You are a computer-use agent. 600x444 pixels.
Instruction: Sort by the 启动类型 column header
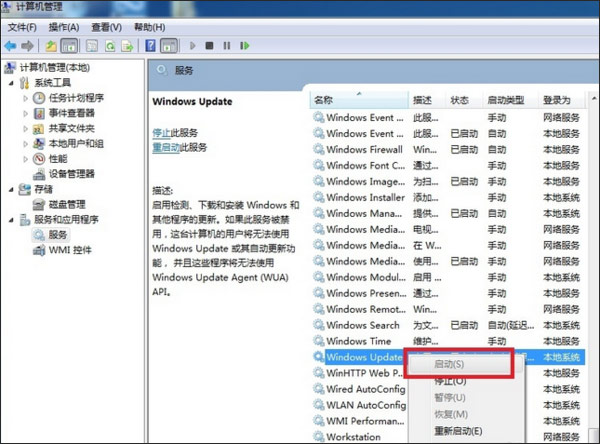(510, 100)
